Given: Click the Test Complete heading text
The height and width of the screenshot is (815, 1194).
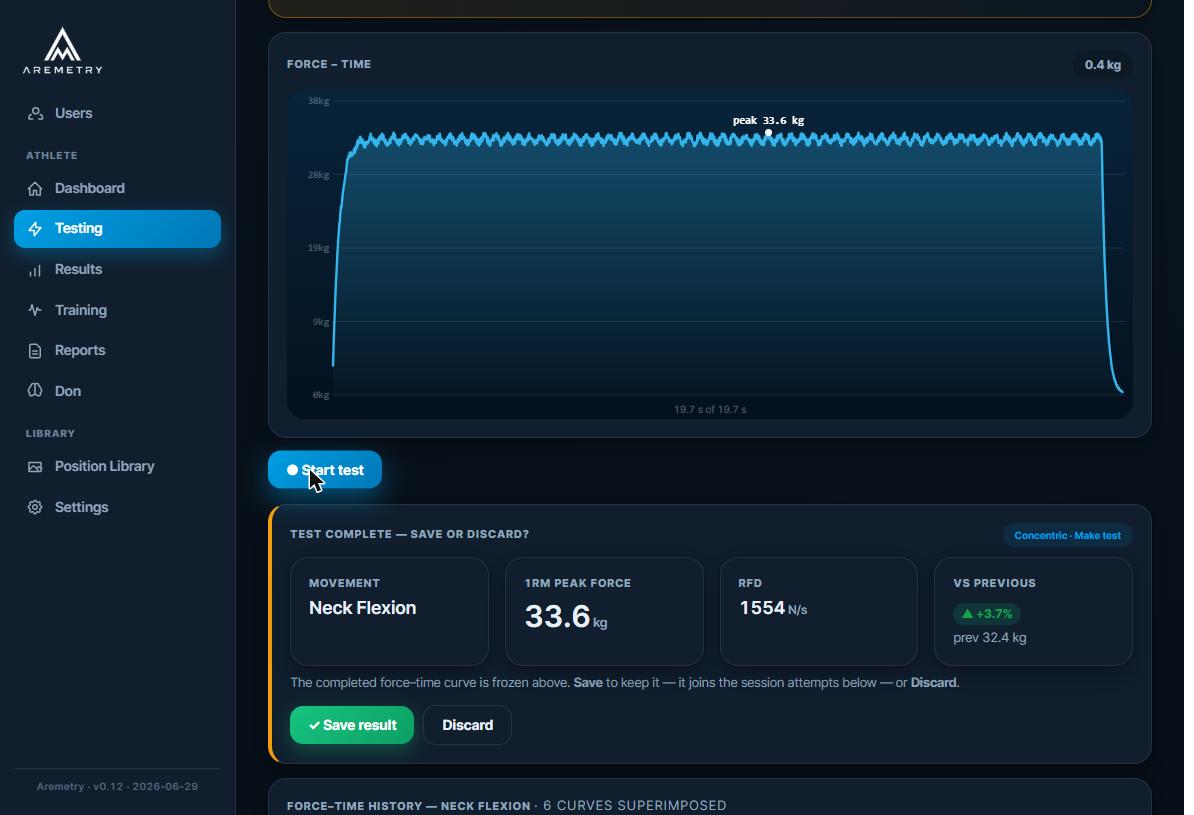Looking at the screenshot, I should tap(410, 535).
